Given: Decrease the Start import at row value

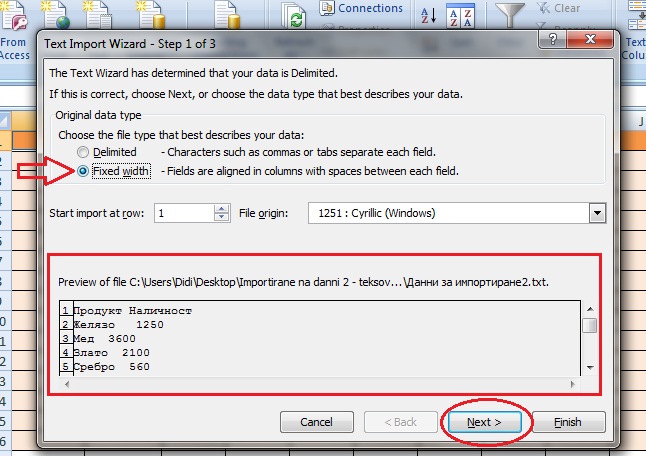Looking at the screenshot, I should click(x=222, y=218).
